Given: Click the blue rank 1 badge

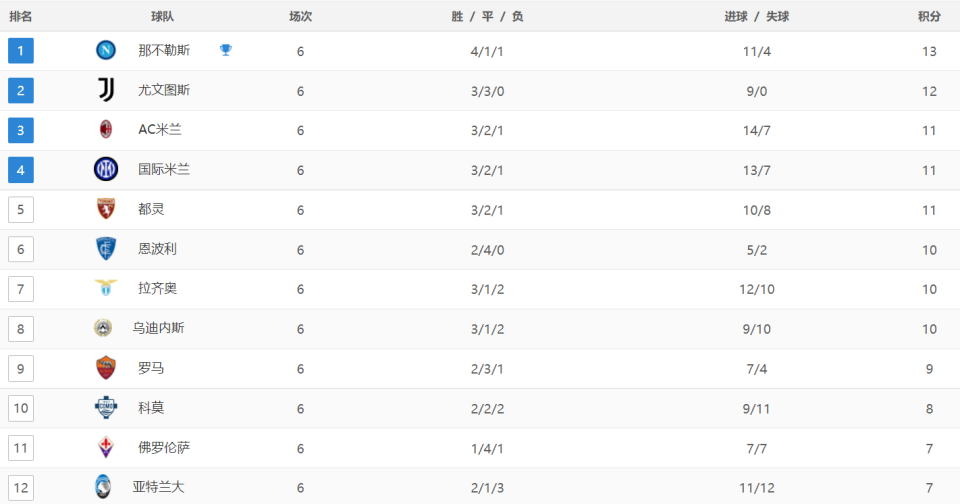Looking at the screenshot, I should pos(21,51).
